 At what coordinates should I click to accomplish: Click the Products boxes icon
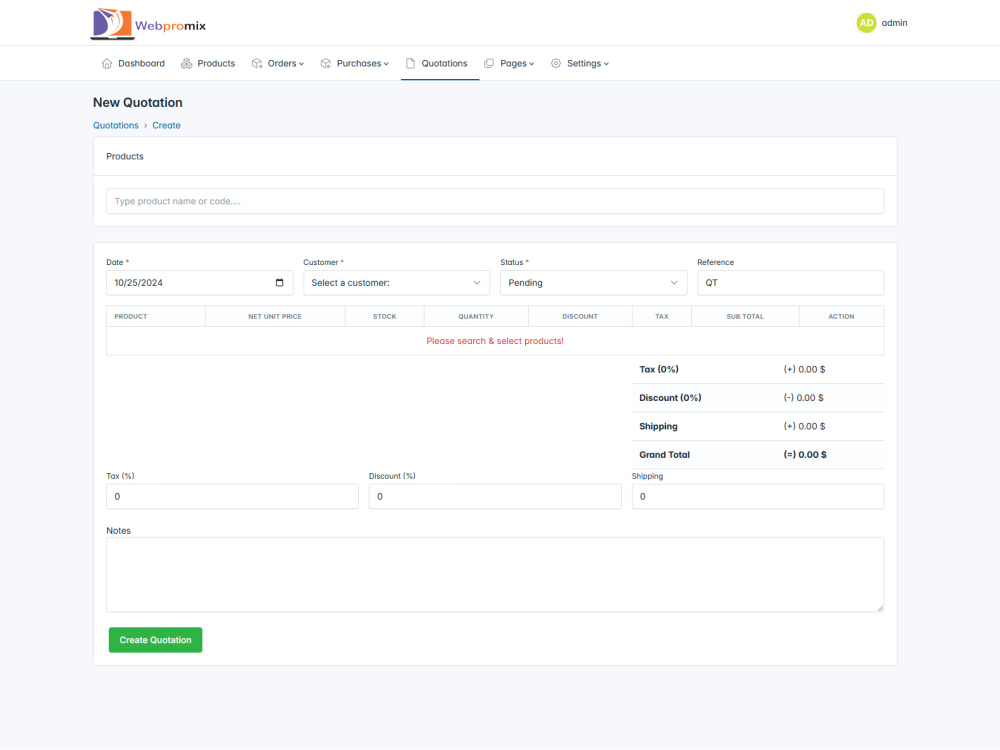tap(186, 63)
